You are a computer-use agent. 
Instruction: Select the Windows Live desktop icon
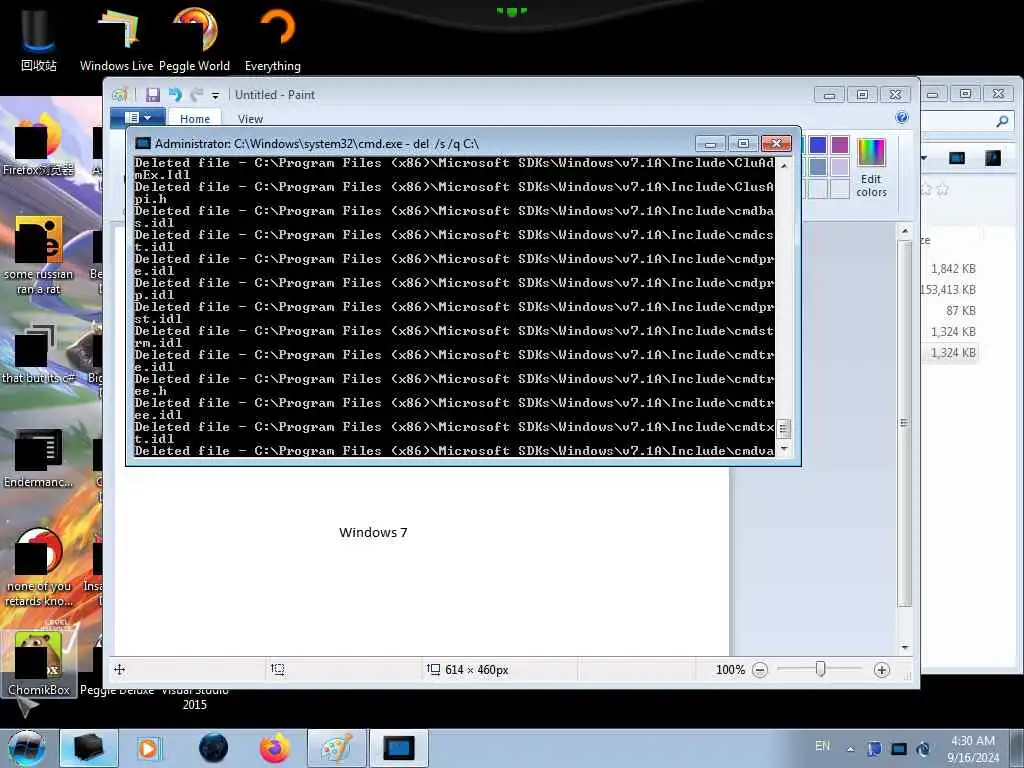[x=116, y=39]
